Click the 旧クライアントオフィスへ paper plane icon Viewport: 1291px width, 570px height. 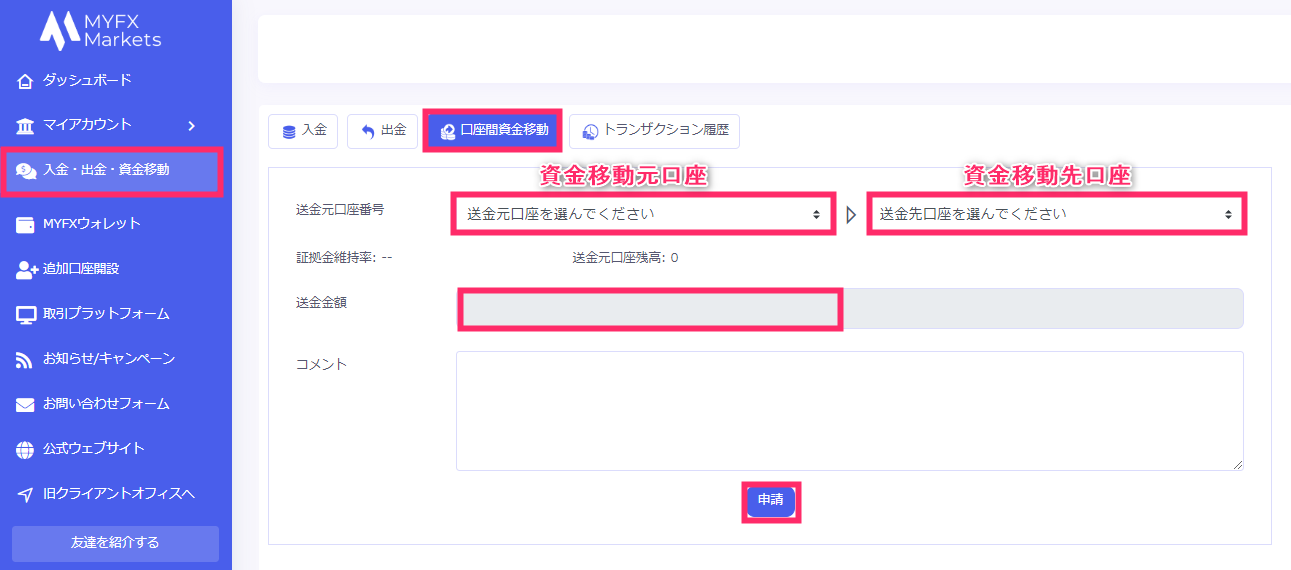tap(26, 494)
